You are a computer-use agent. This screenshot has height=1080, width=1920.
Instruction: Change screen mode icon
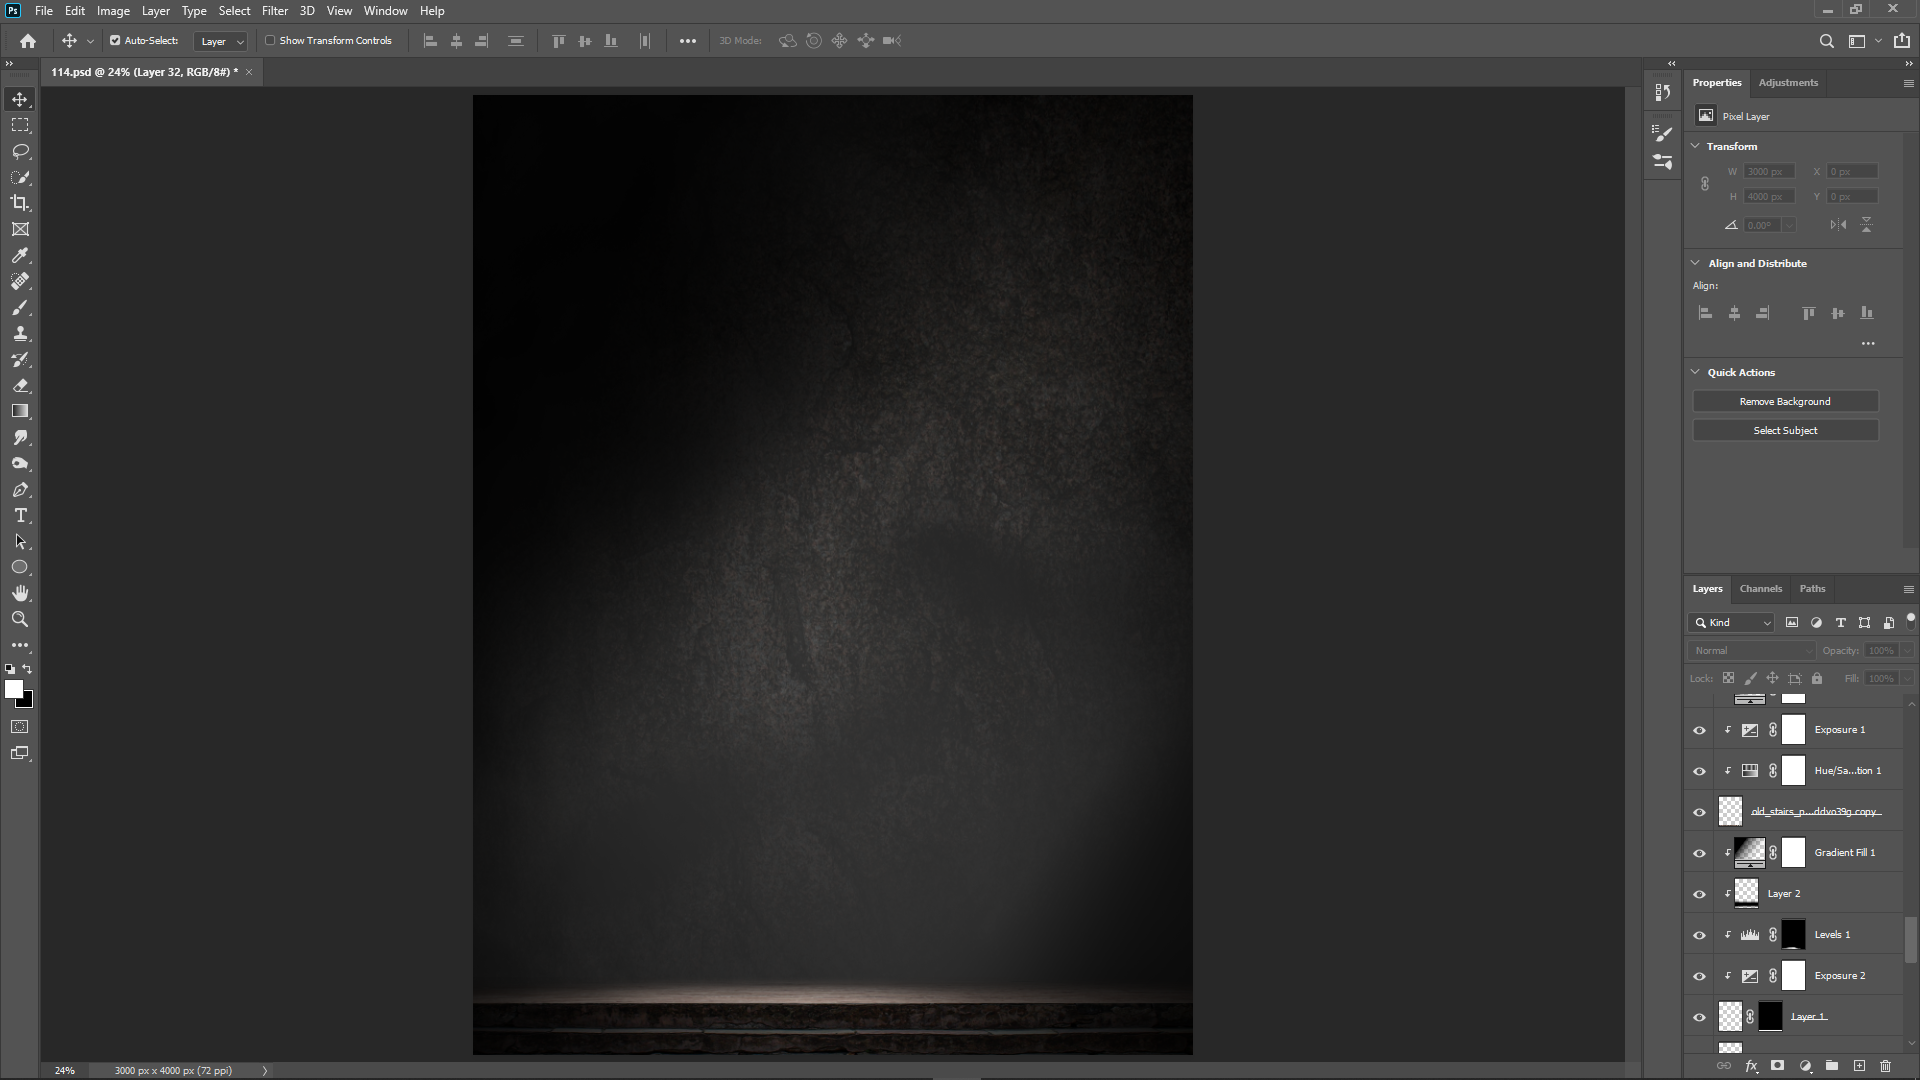[x=20, y=753]
